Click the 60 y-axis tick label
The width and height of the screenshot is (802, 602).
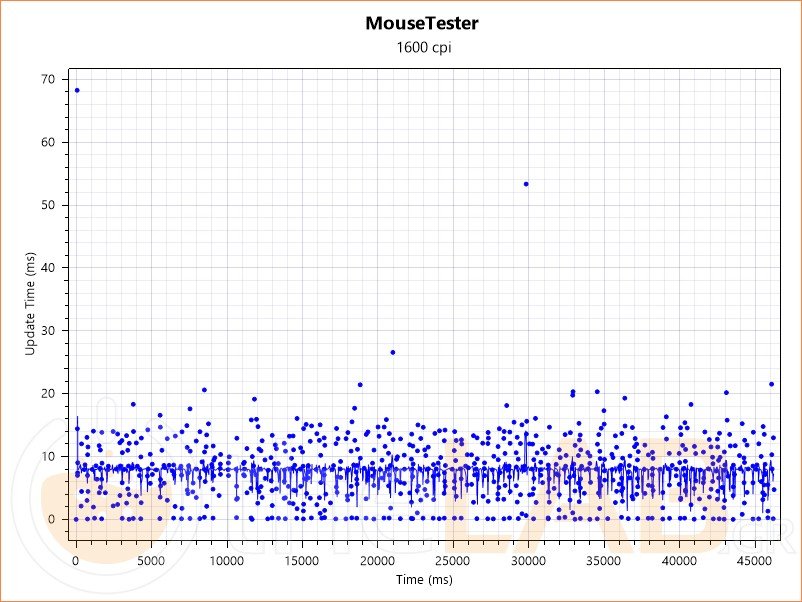(x=48, y=142)
